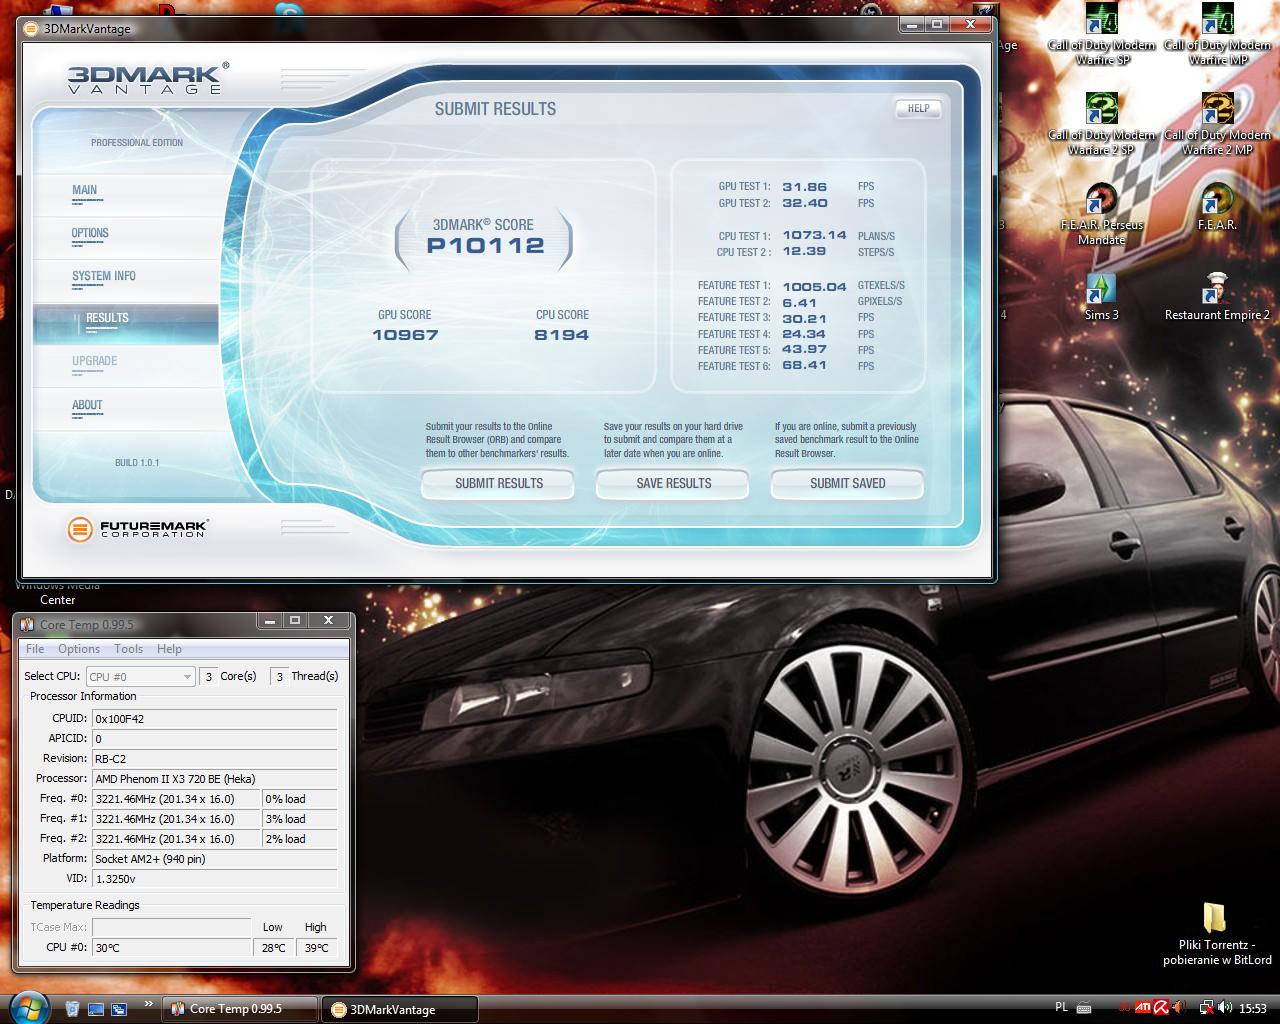1280x1024 pixels.
Task: Click the CPU score value 8194
Action: pos(561,335)
